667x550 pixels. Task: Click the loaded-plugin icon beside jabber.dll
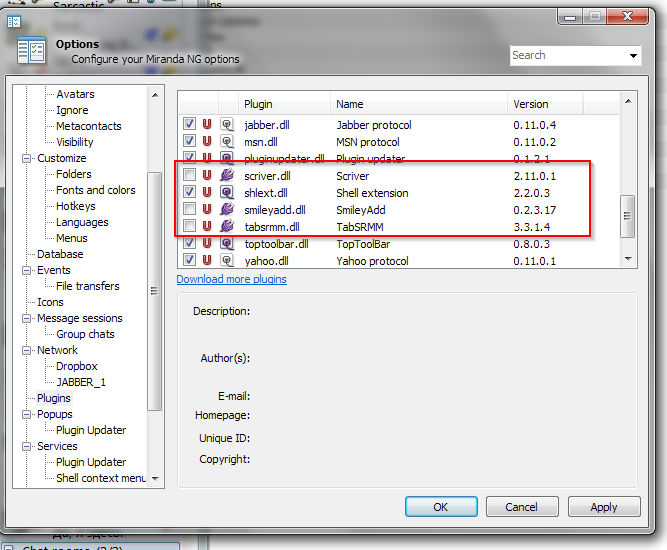(x=227, y=124)
